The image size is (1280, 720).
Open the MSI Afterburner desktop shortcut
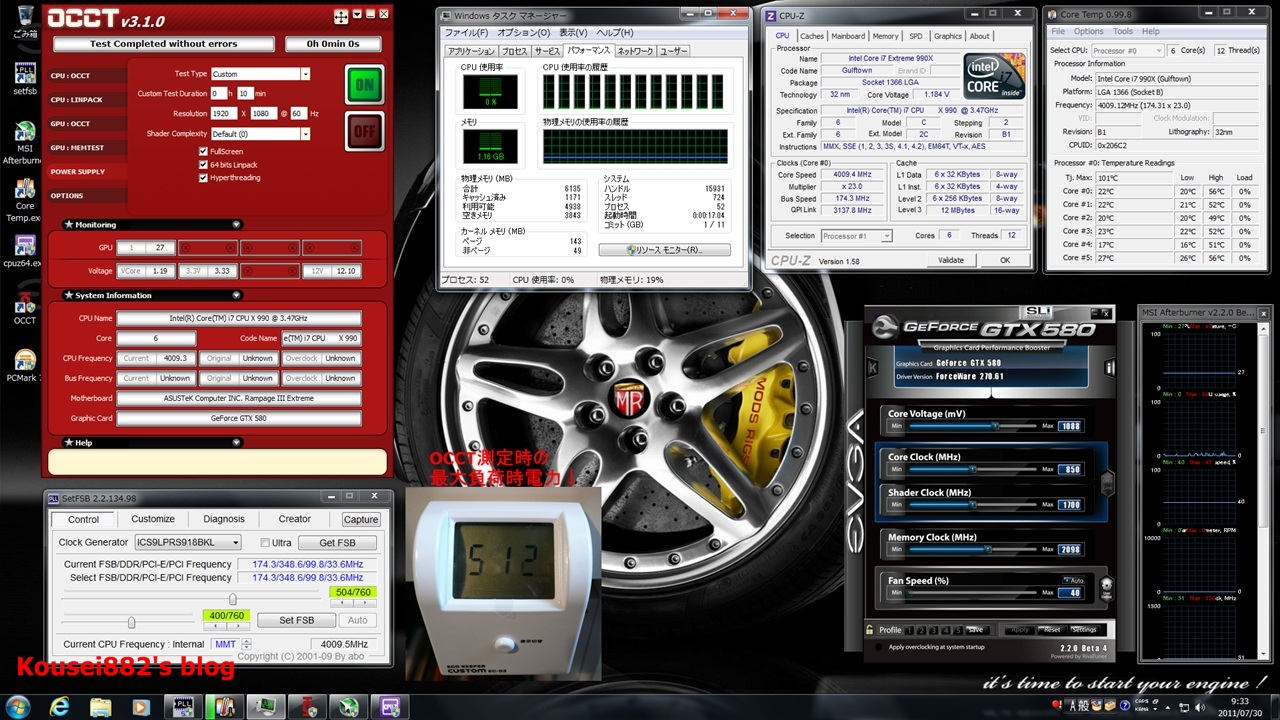[25, 141]
